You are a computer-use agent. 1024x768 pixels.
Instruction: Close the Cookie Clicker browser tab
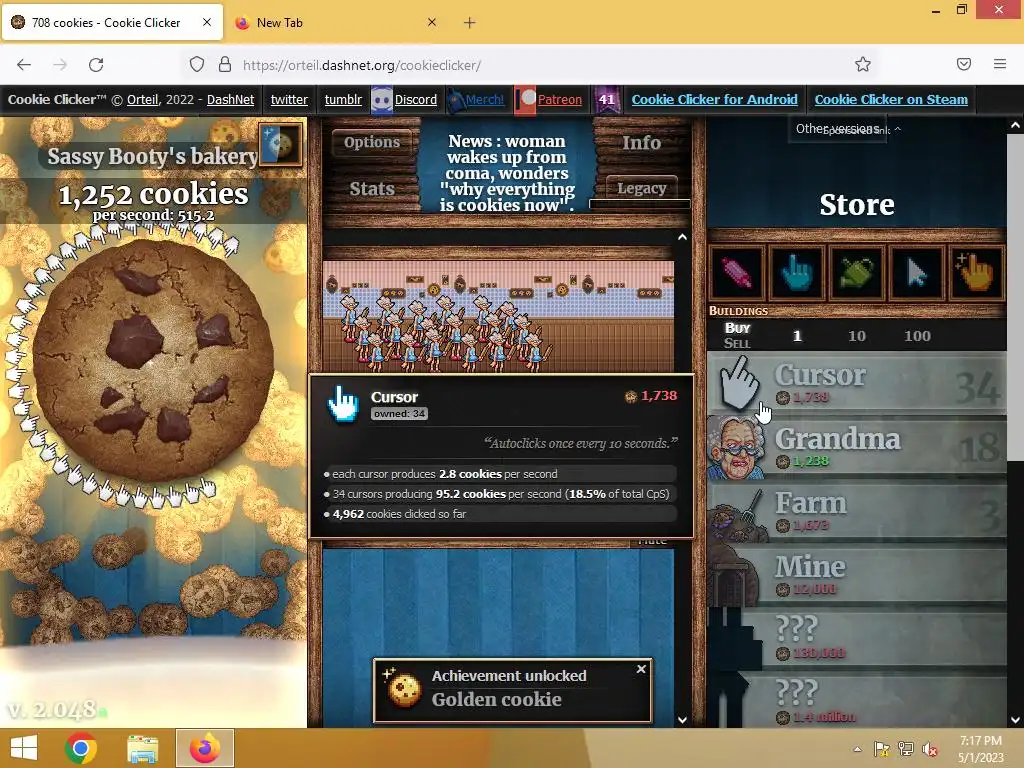(x=207, y=22)
